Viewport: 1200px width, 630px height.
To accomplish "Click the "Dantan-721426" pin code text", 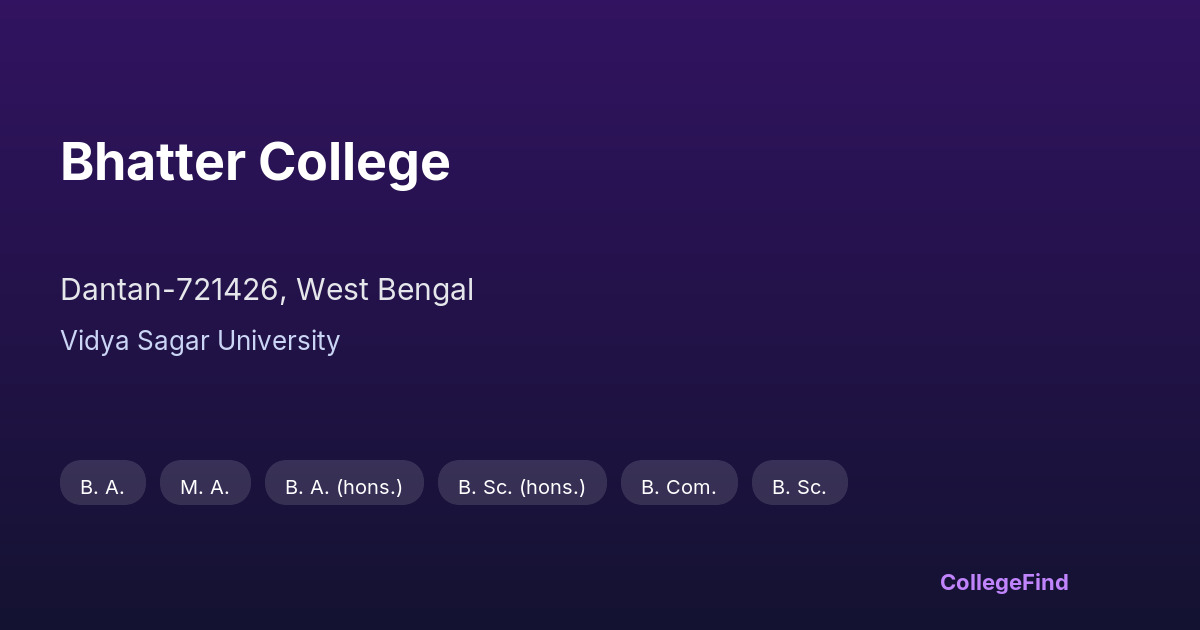I will [170, 290].
